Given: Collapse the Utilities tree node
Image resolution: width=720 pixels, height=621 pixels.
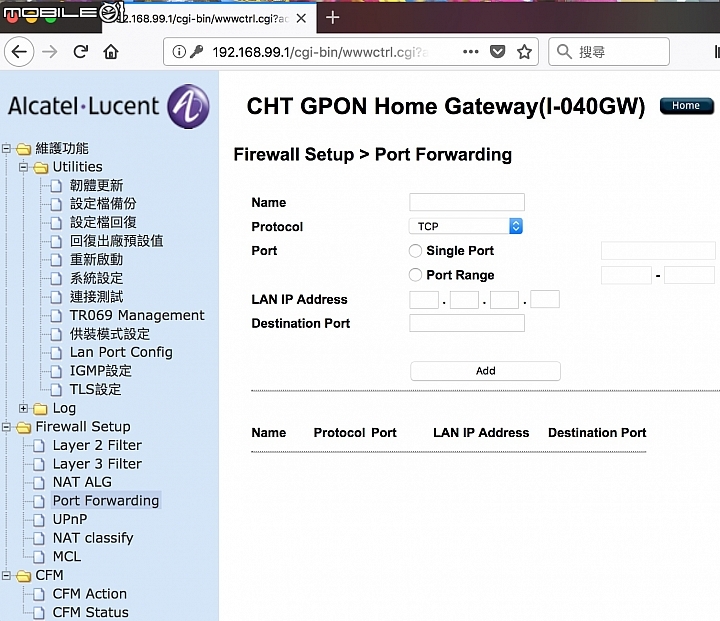Looking at the screenshot, I should [23, 167].
